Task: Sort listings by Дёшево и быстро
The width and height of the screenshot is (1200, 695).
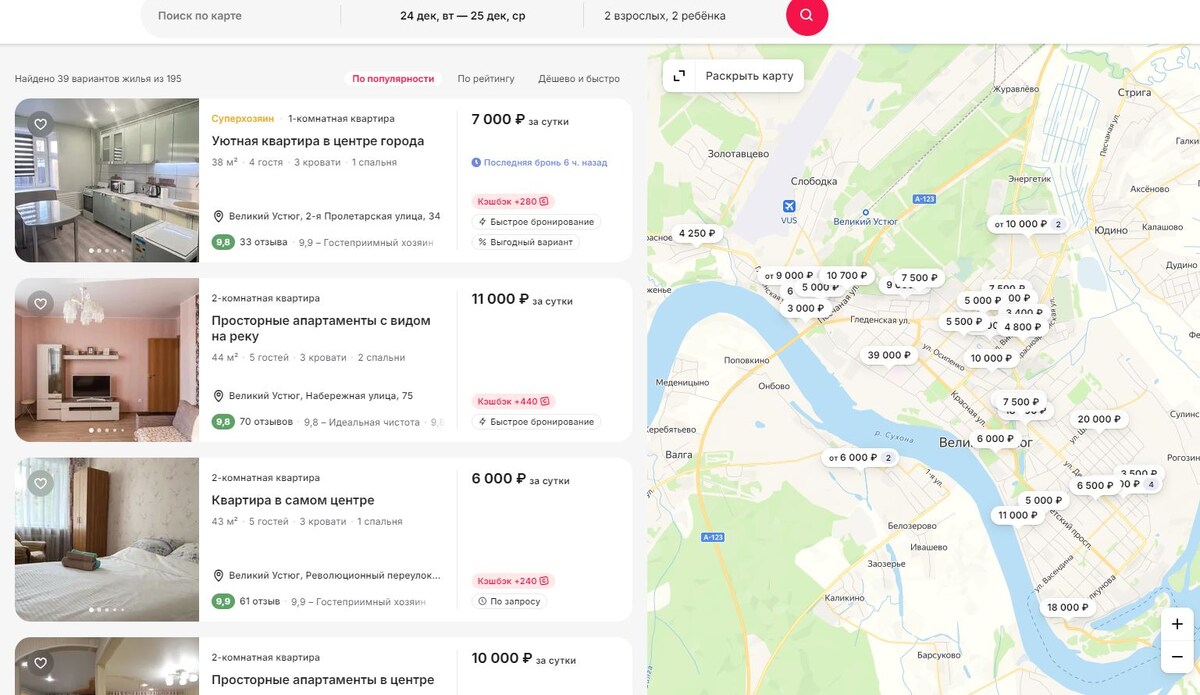Action: (x=579, y=78)
